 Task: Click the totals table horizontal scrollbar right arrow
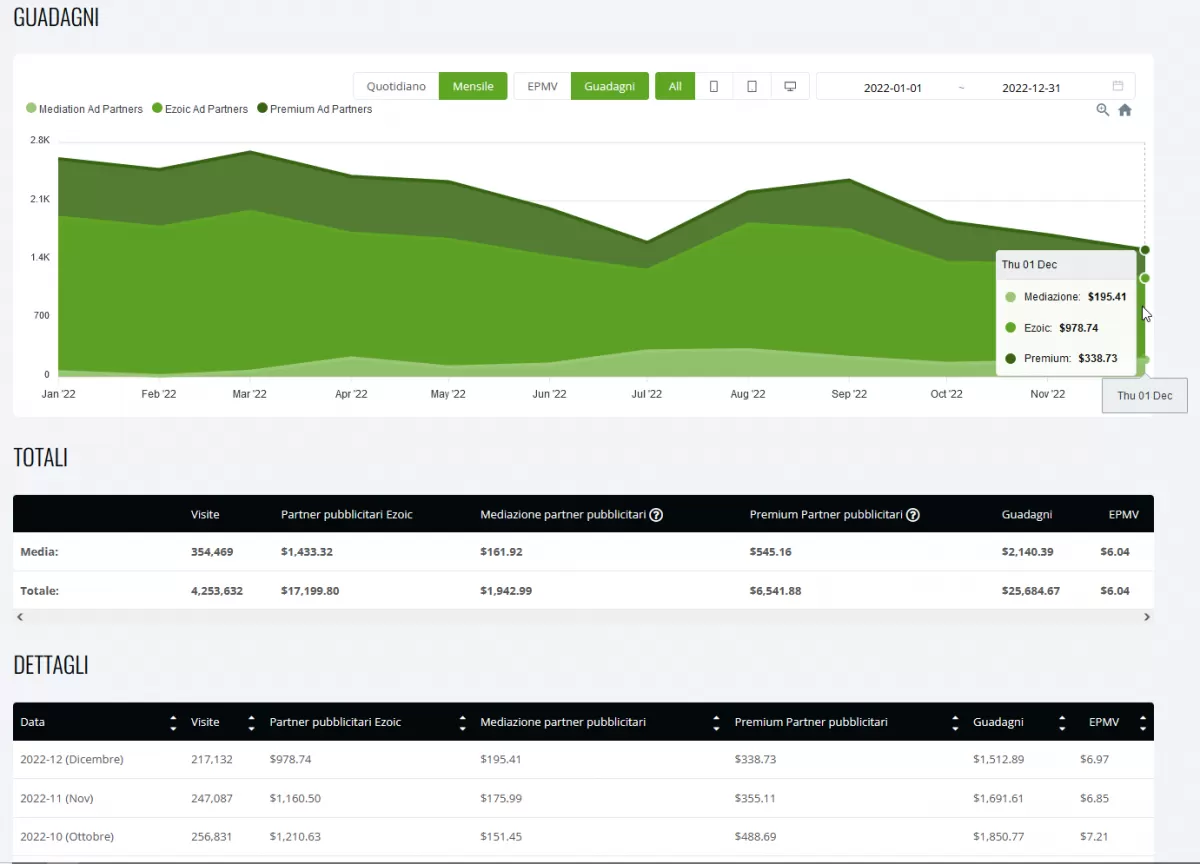click(x=1147, y=618)
